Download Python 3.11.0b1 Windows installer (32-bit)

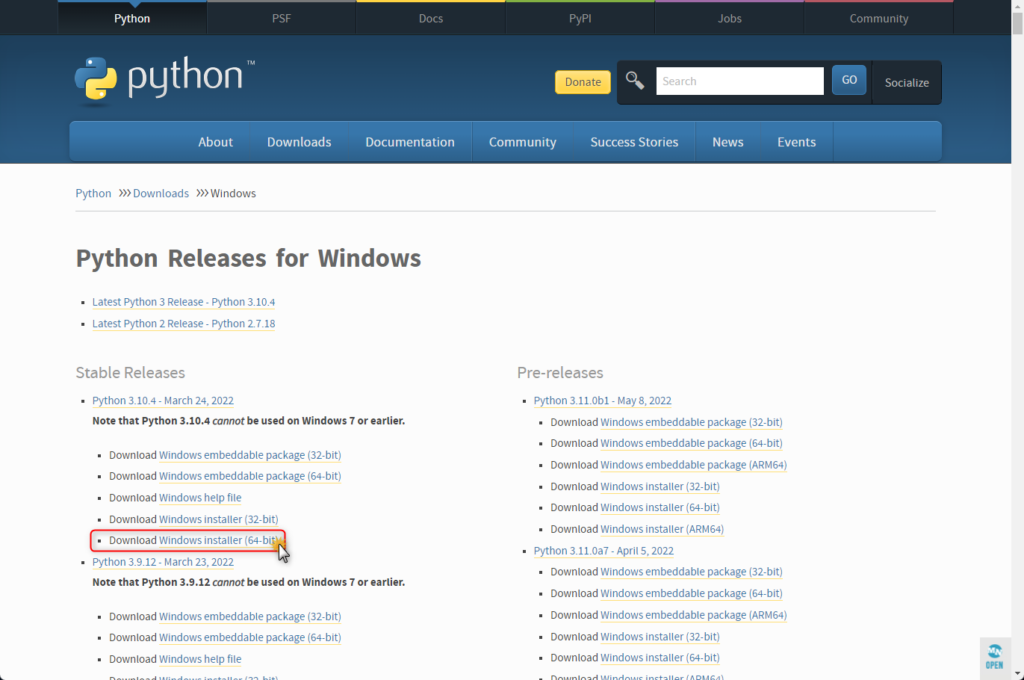tap(660, 486)
